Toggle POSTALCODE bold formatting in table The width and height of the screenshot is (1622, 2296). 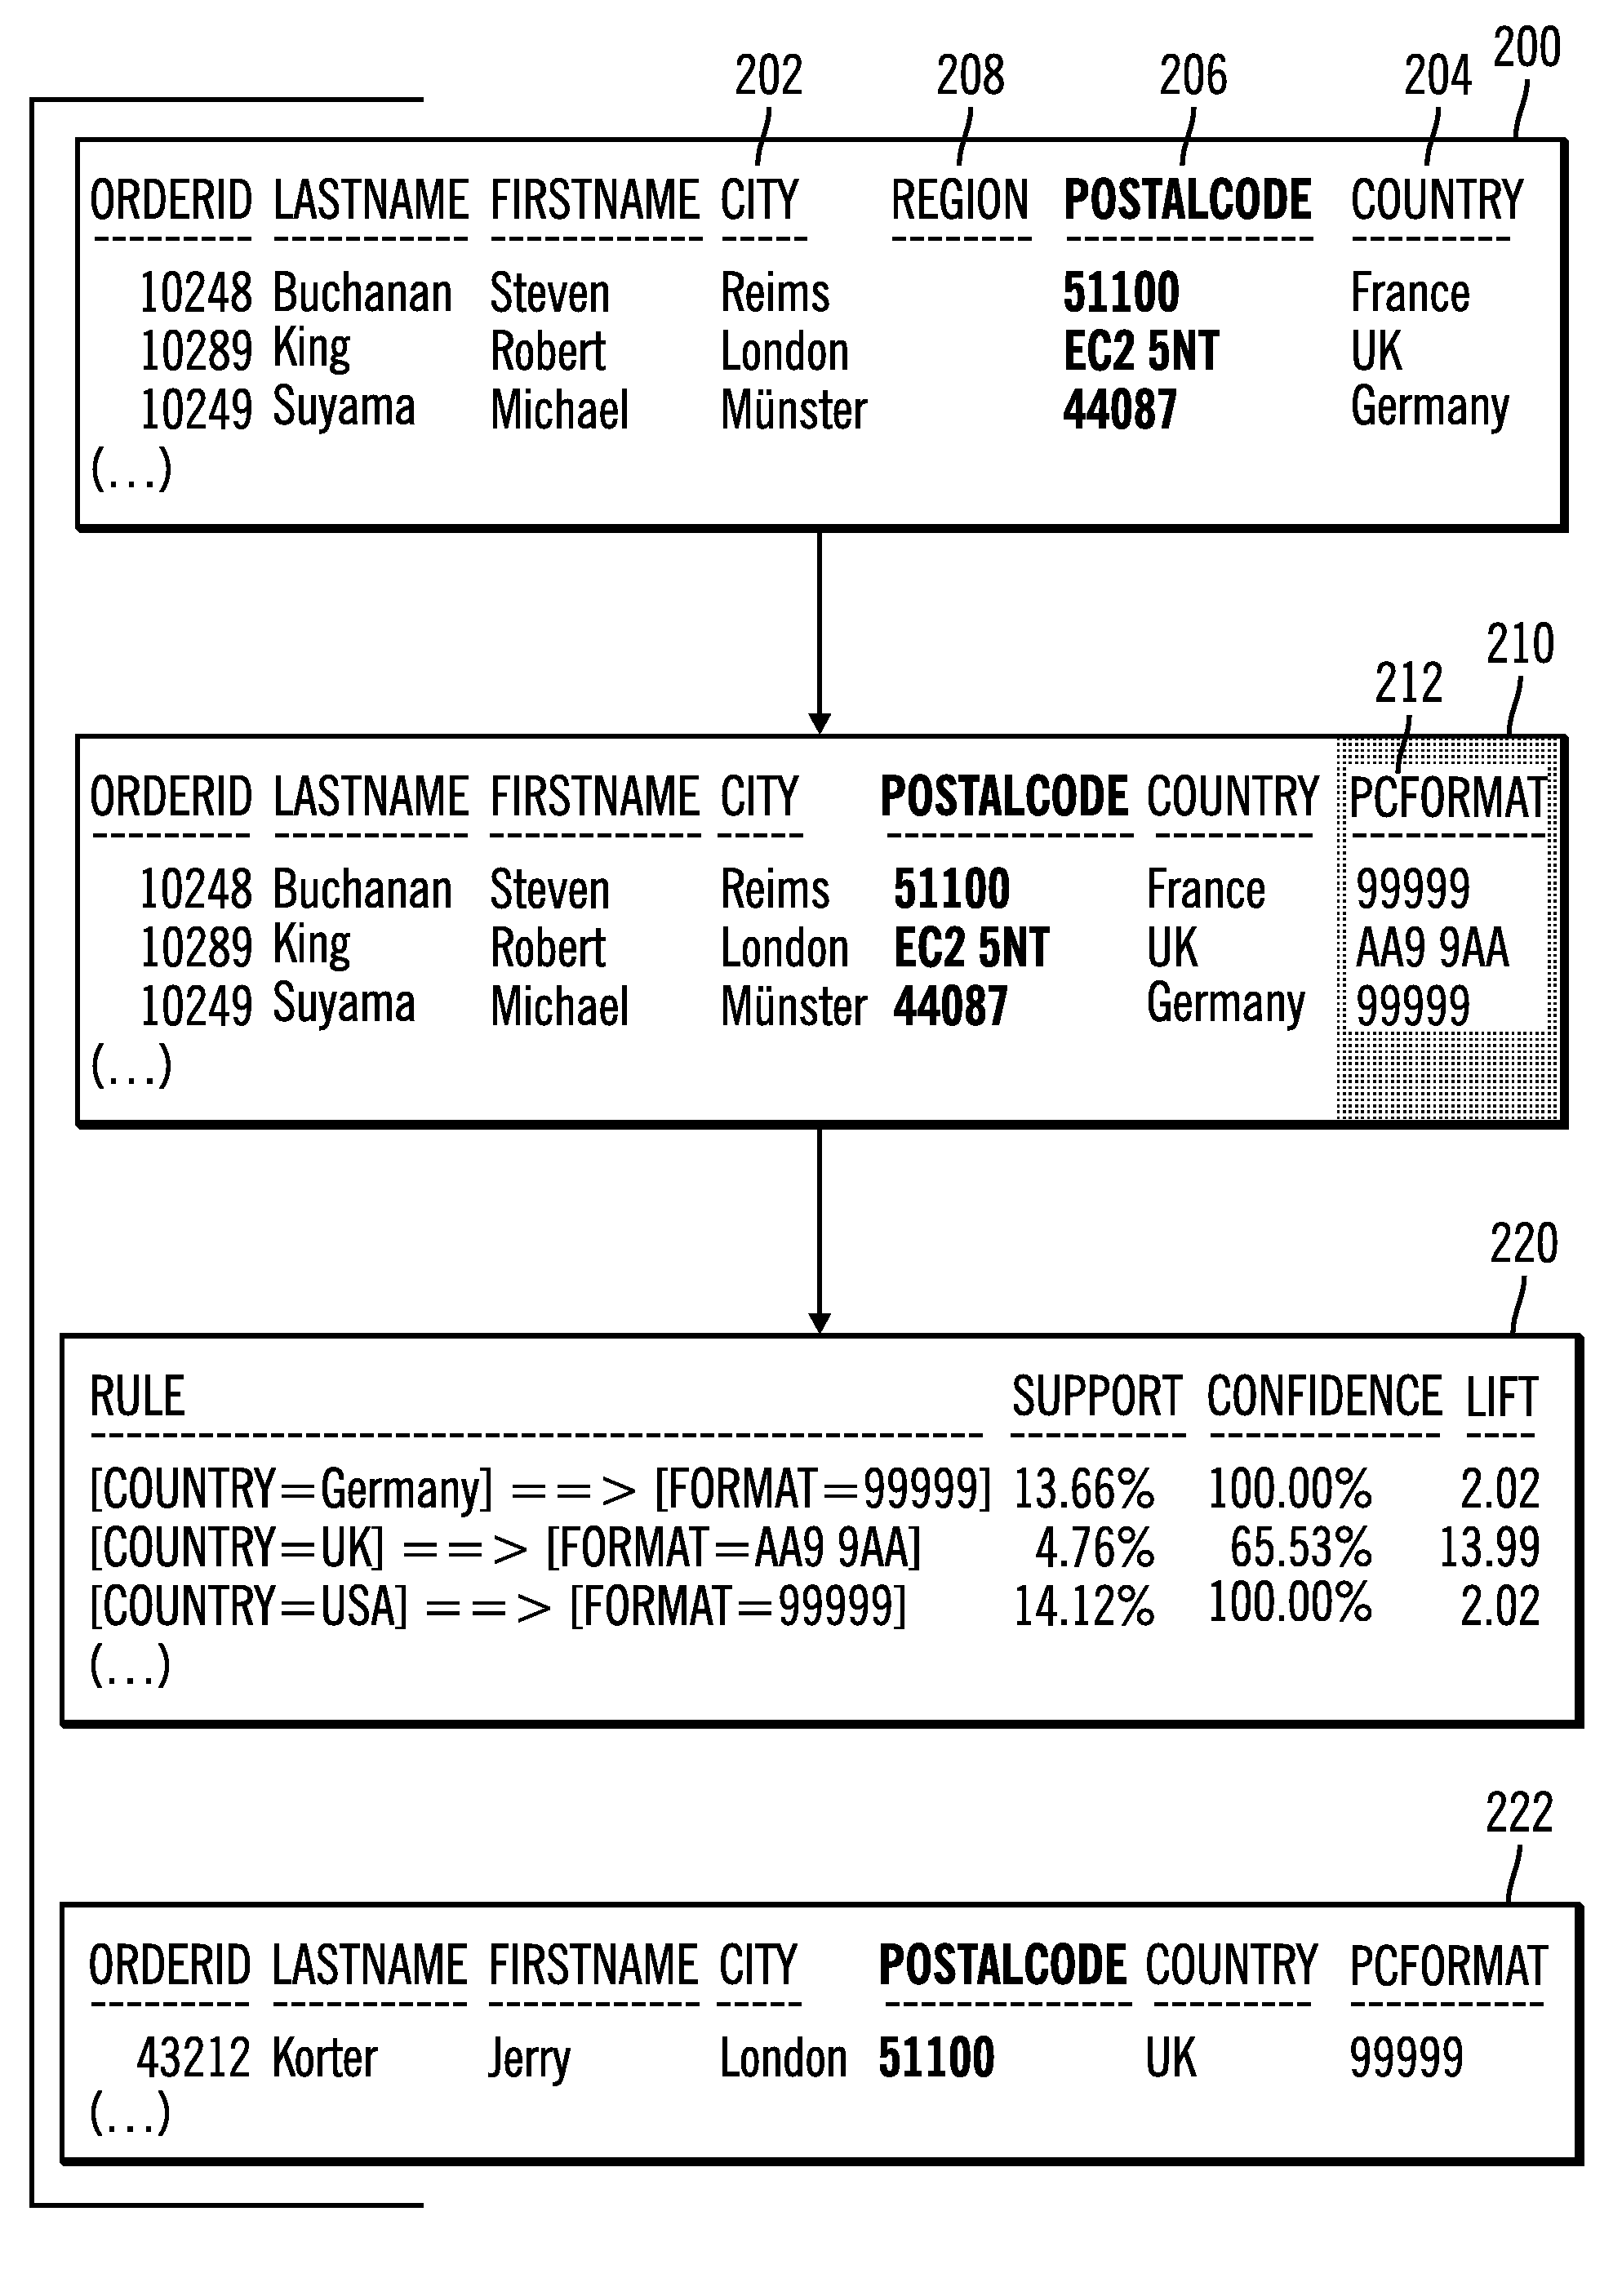pos(1187,181)
